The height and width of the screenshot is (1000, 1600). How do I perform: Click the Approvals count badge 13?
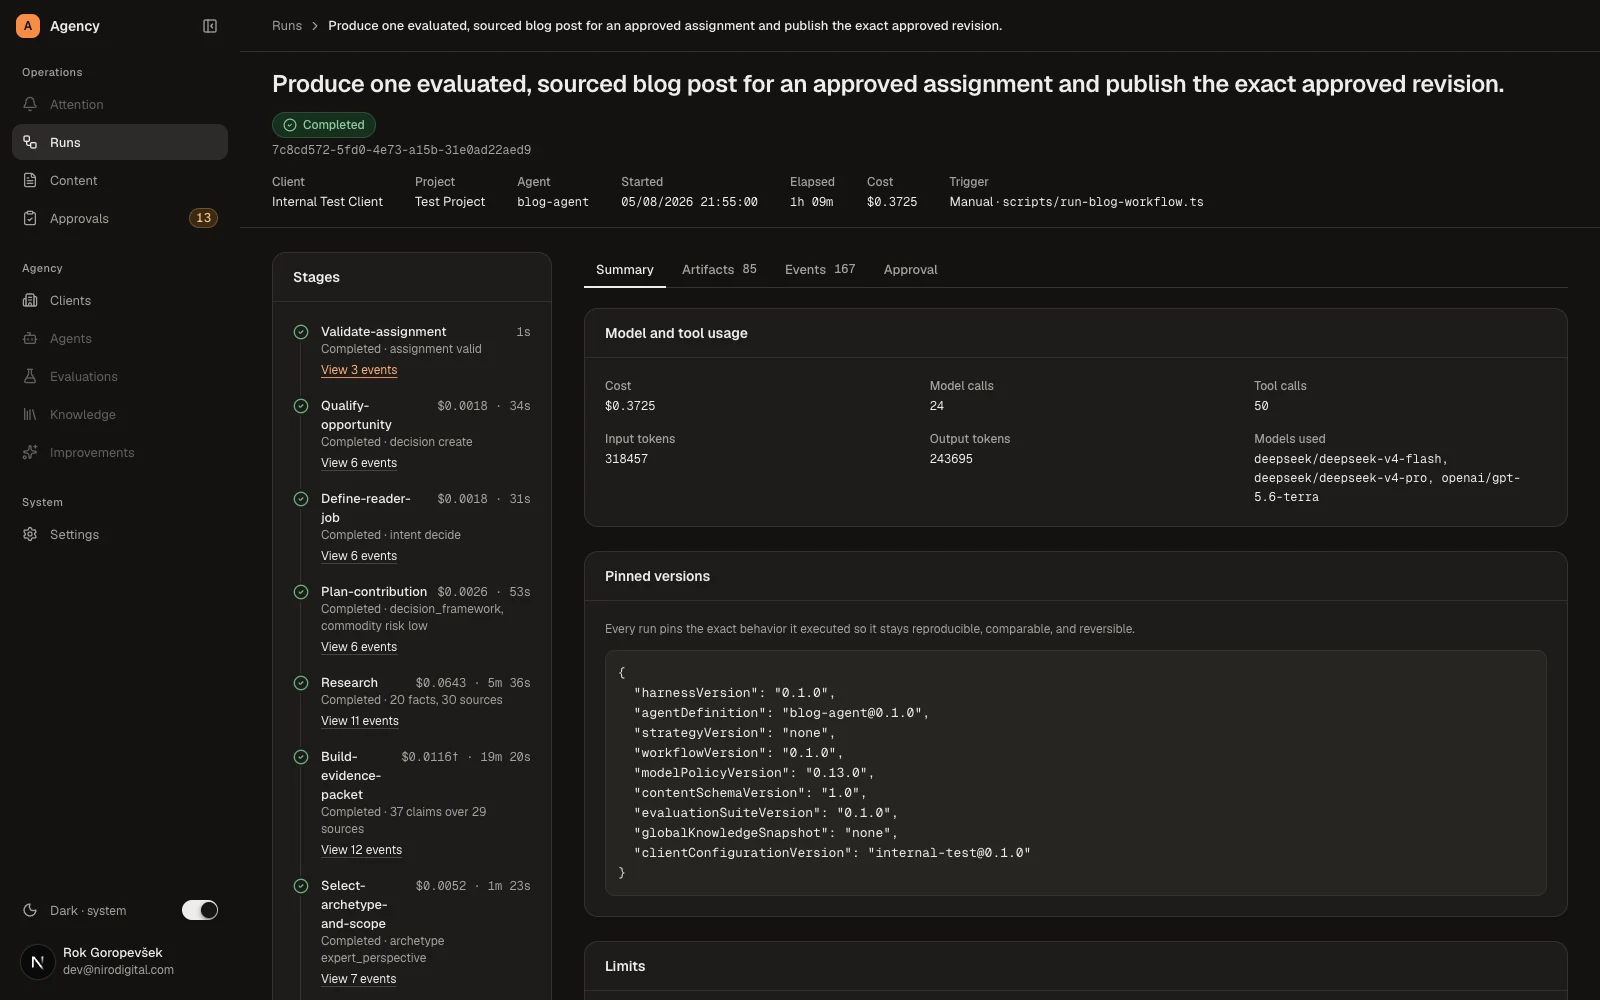coord(204,218)
